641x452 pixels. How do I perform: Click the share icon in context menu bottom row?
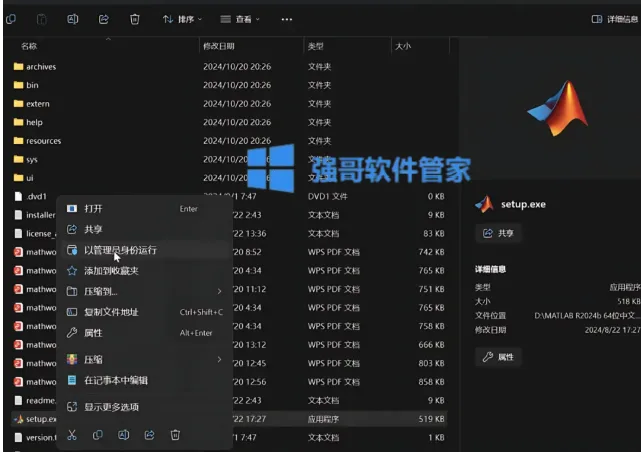(150, 435)
